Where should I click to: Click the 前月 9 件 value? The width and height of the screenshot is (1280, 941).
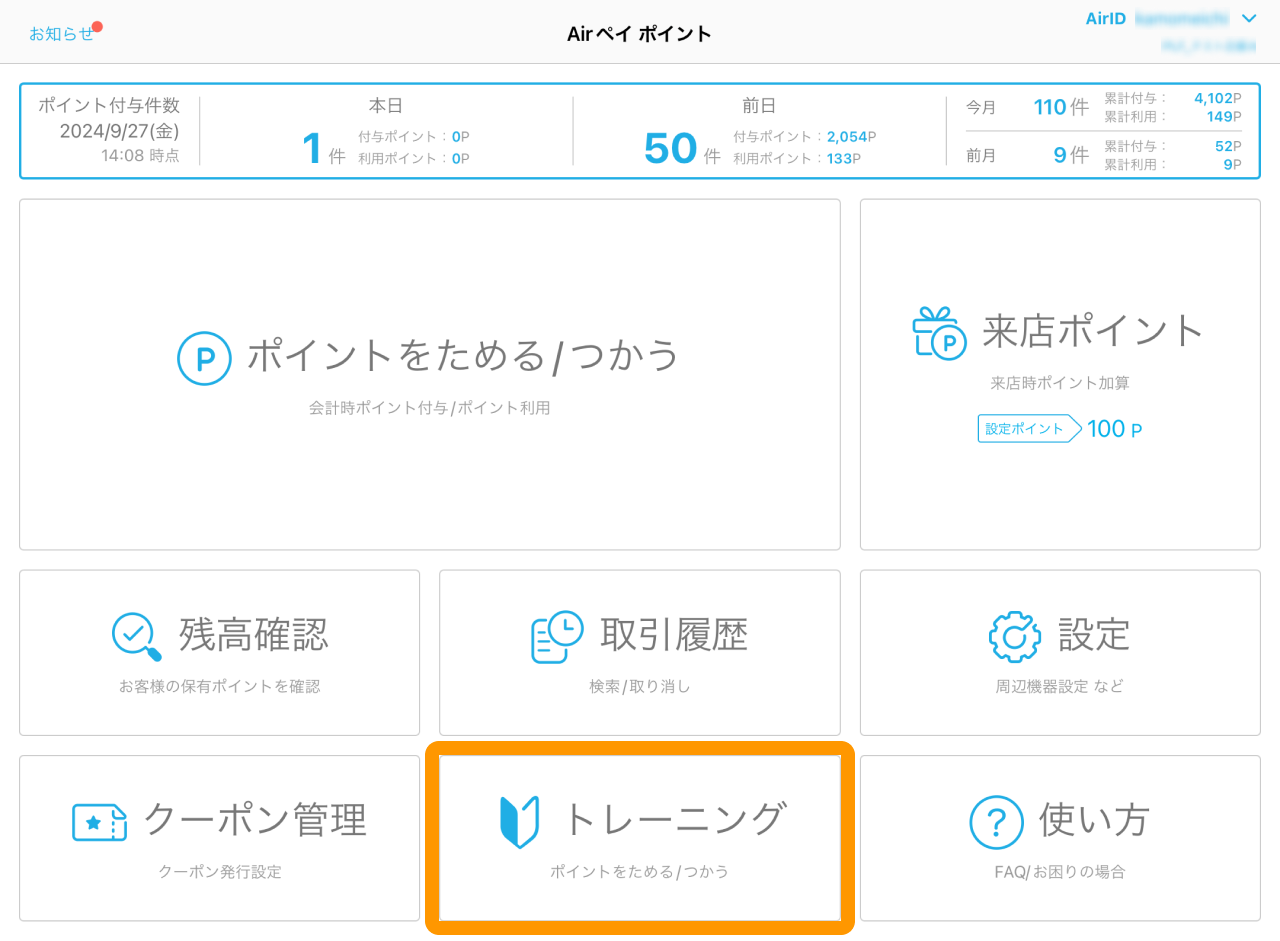[1071, 155]
